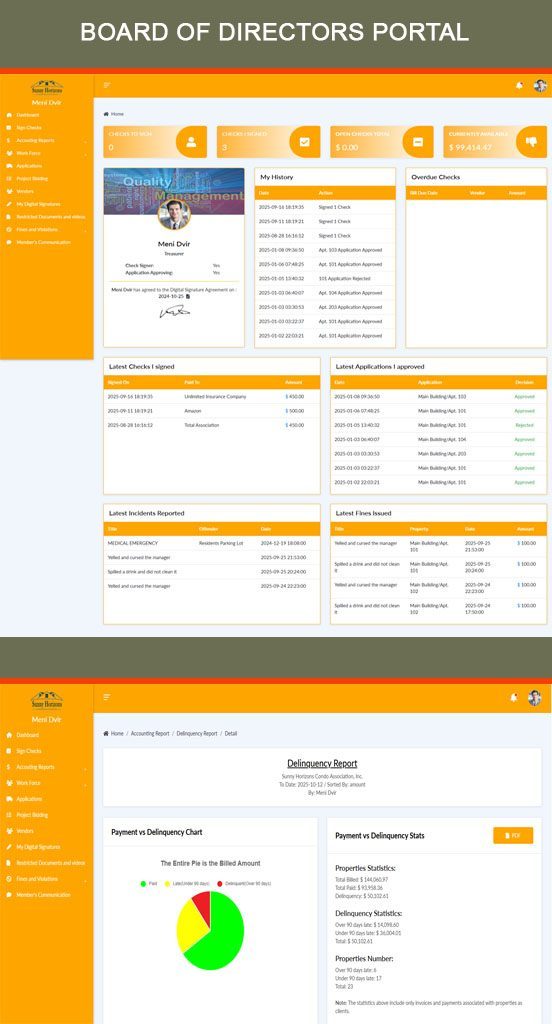Click MEDICAL EMERGENCY in Latest Incidents Reported
Image resolution: width=552 pixels, height=1024 pixels.
[x=133, y=543]
